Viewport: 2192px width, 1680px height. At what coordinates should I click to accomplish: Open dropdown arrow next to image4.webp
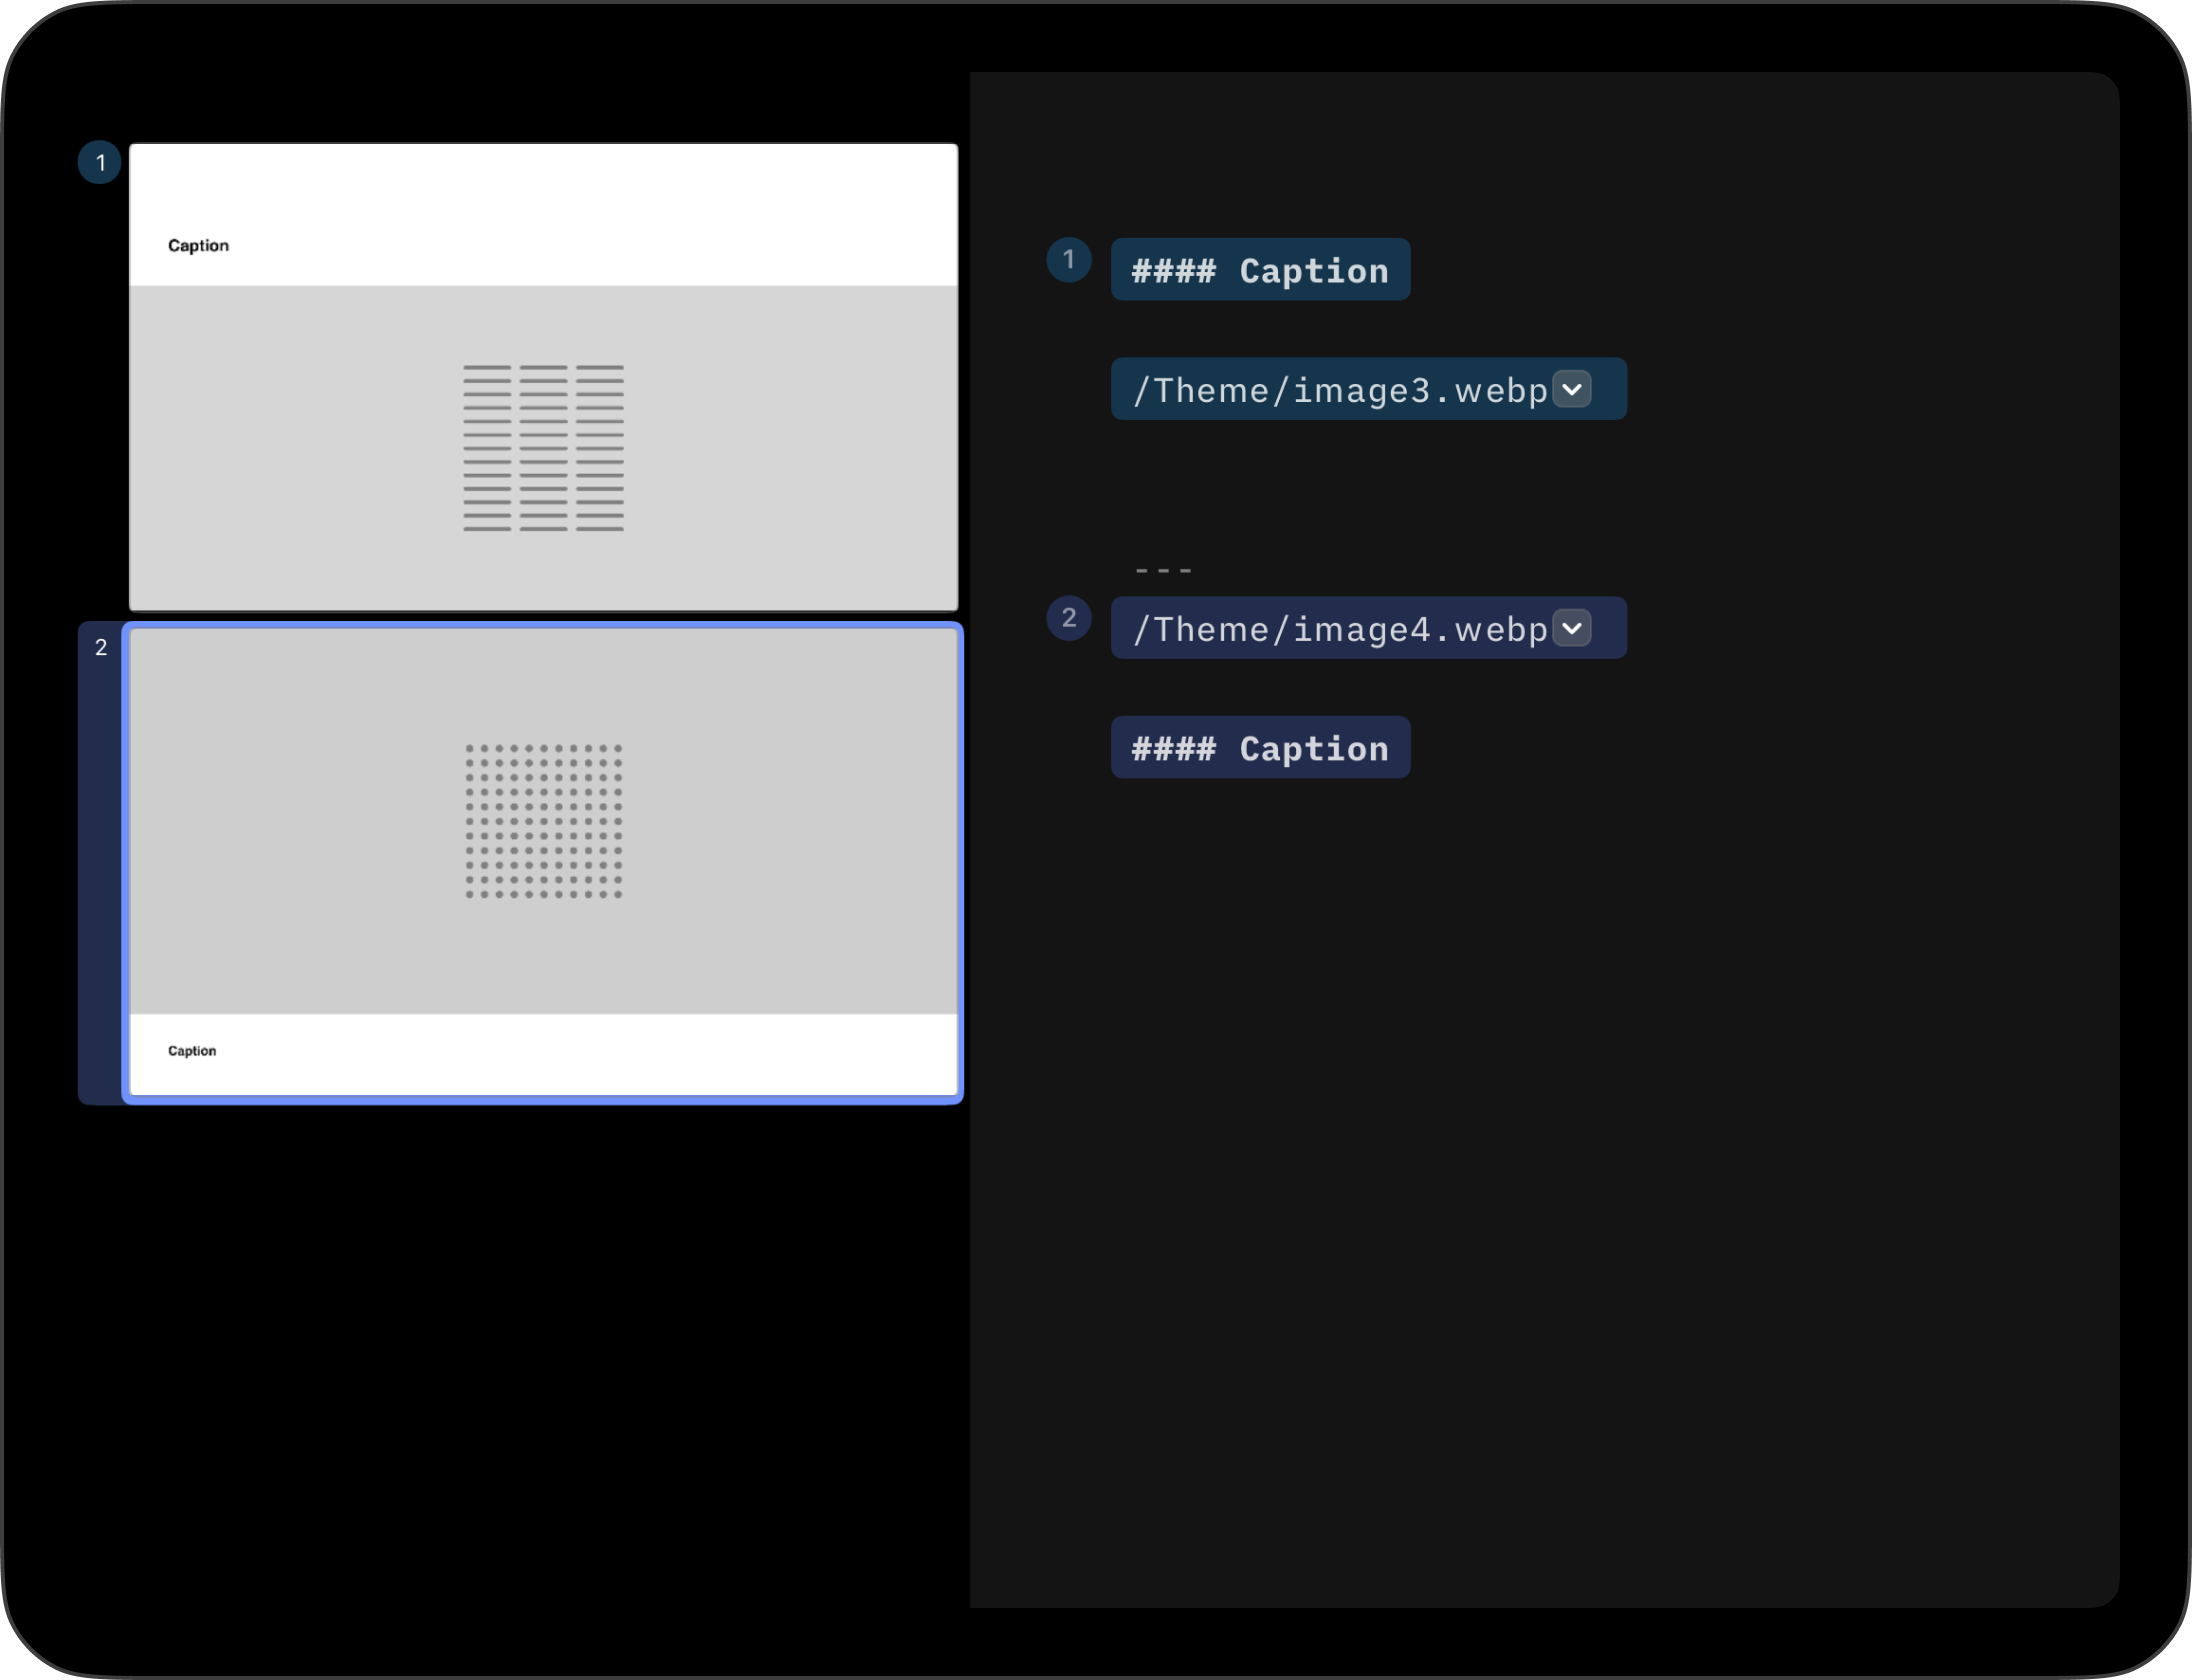tap(1572, 628)
